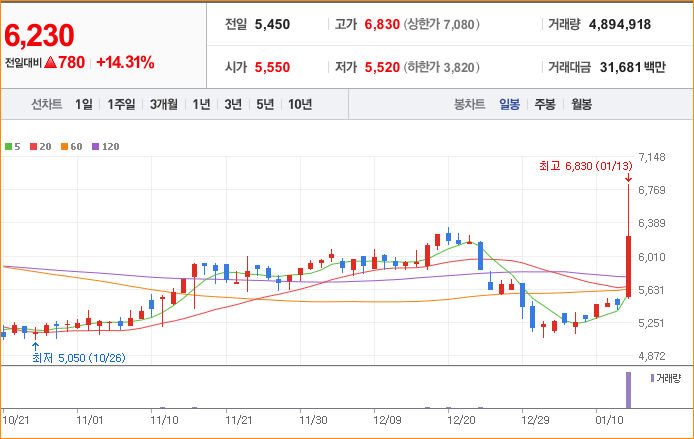Click the 11/21 date axis label

point(239,420)
